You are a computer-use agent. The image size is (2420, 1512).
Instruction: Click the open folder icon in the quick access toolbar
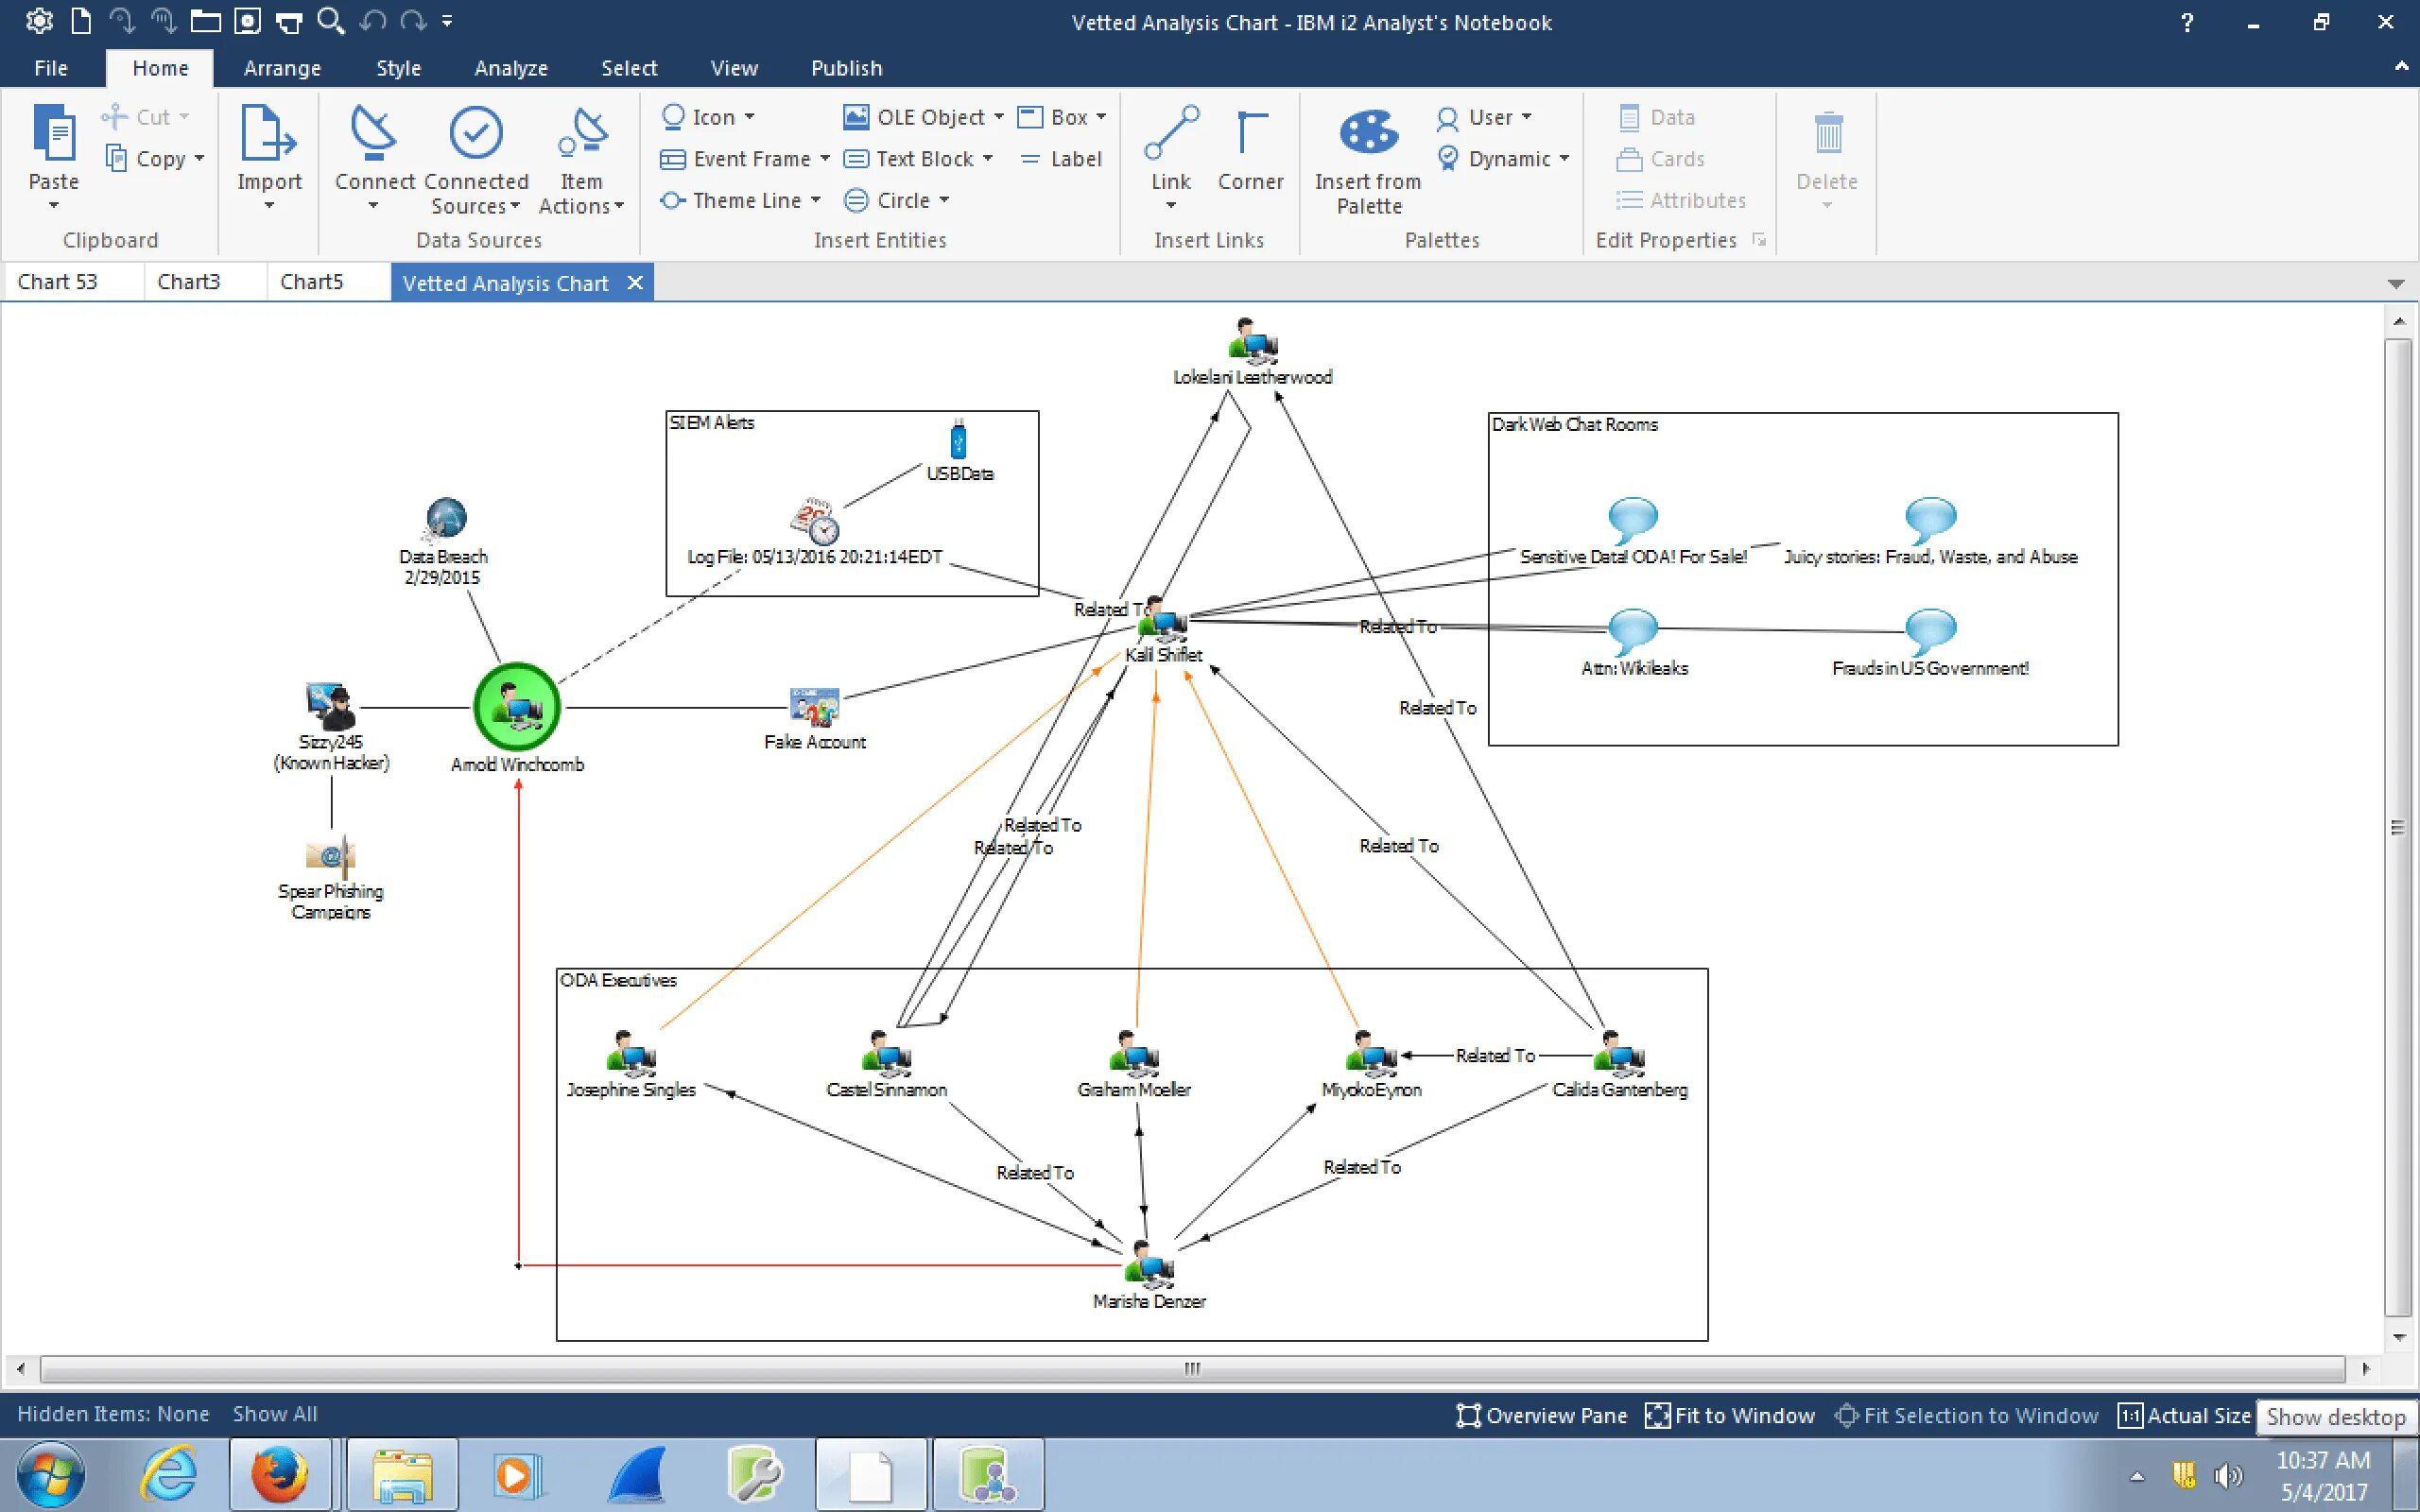(x=205, y=21)
